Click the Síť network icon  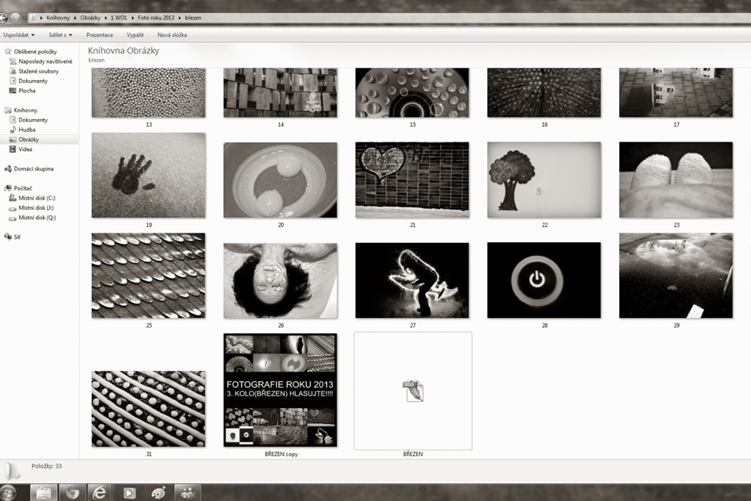(8, 237)
